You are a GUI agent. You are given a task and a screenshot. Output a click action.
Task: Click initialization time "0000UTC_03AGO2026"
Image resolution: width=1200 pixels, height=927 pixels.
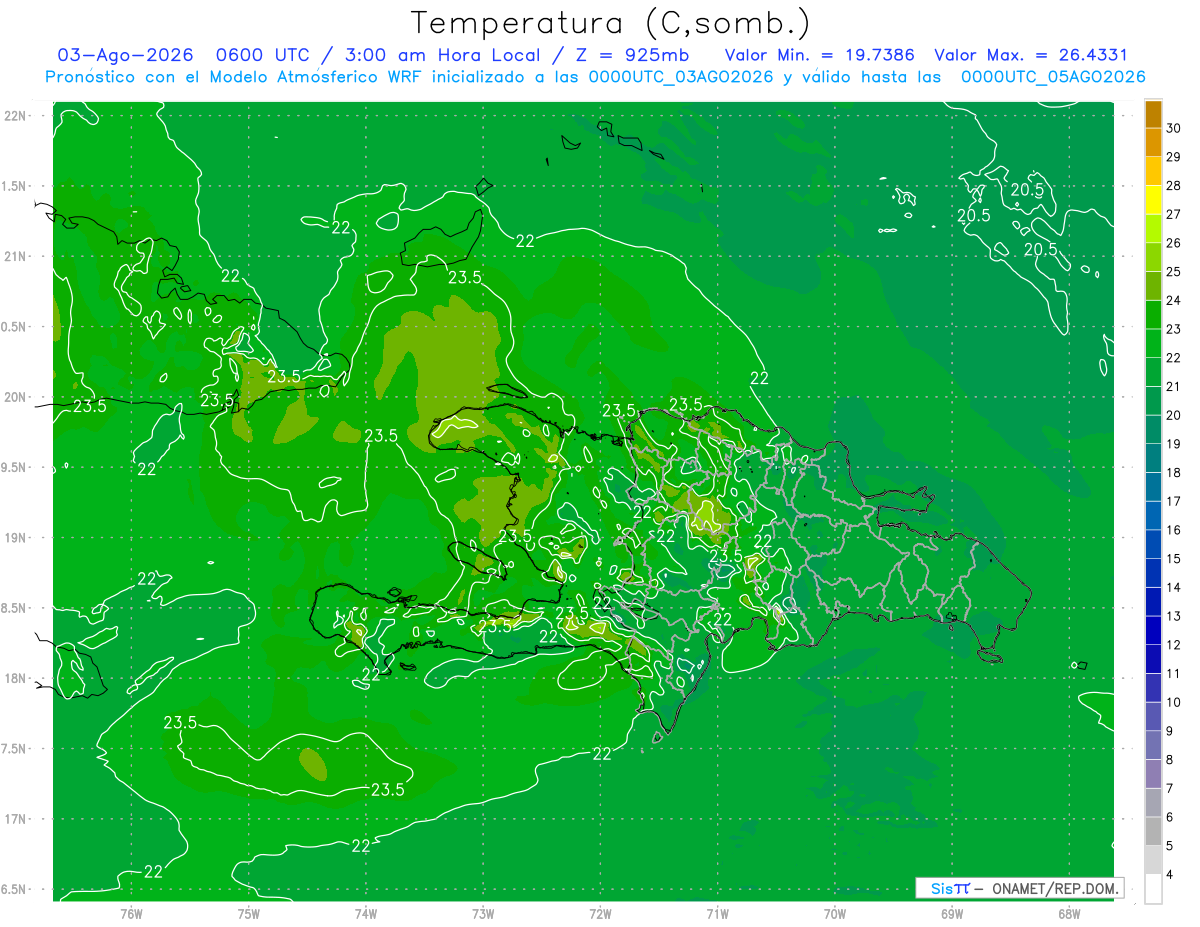coord(681,77)
